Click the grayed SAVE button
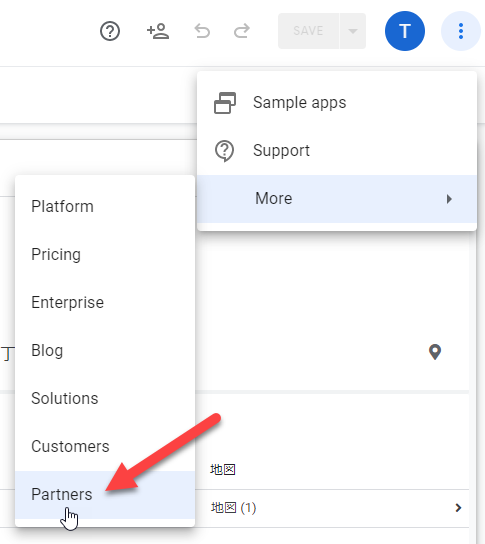Screen dimensions: 485x544 point(308,31)
